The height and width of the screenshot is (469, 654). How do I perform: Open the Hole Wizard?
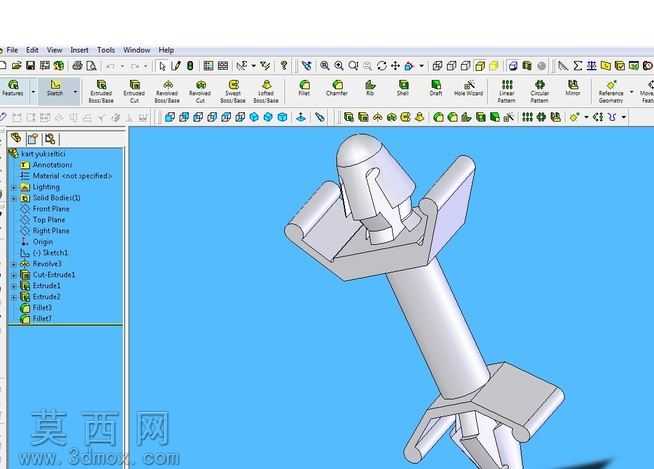(469, 88)
